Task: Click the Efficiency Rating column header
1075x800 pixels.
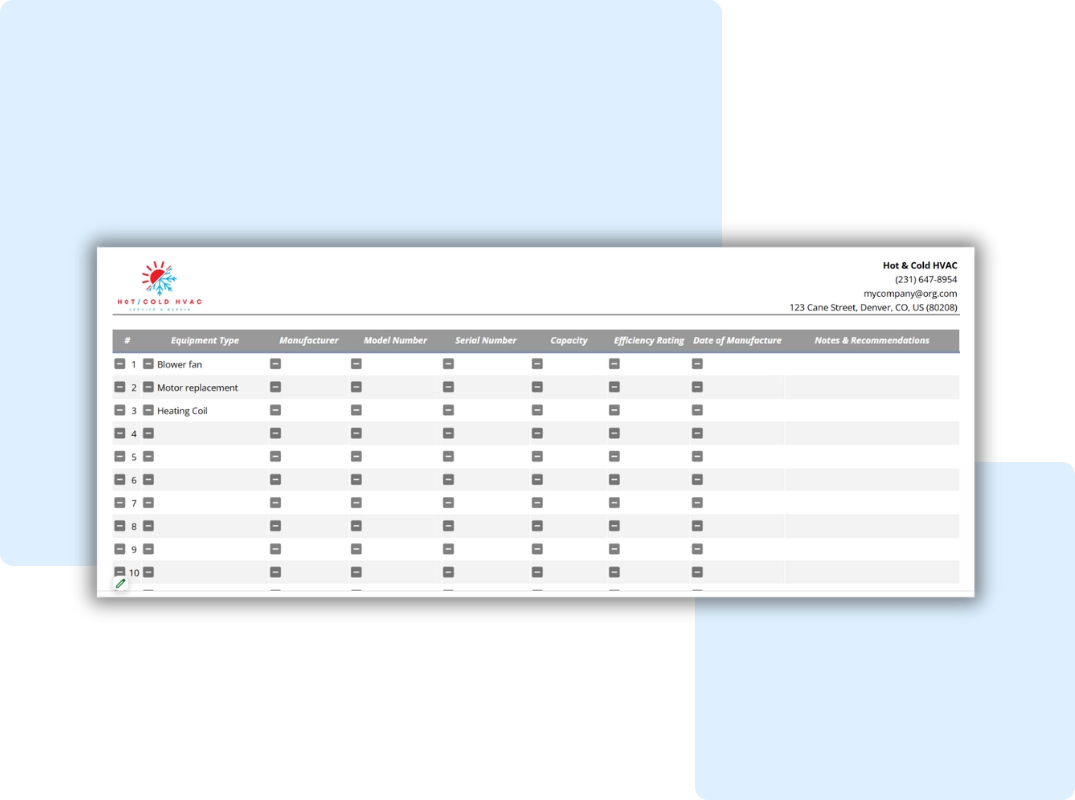Action: (649, 341)
